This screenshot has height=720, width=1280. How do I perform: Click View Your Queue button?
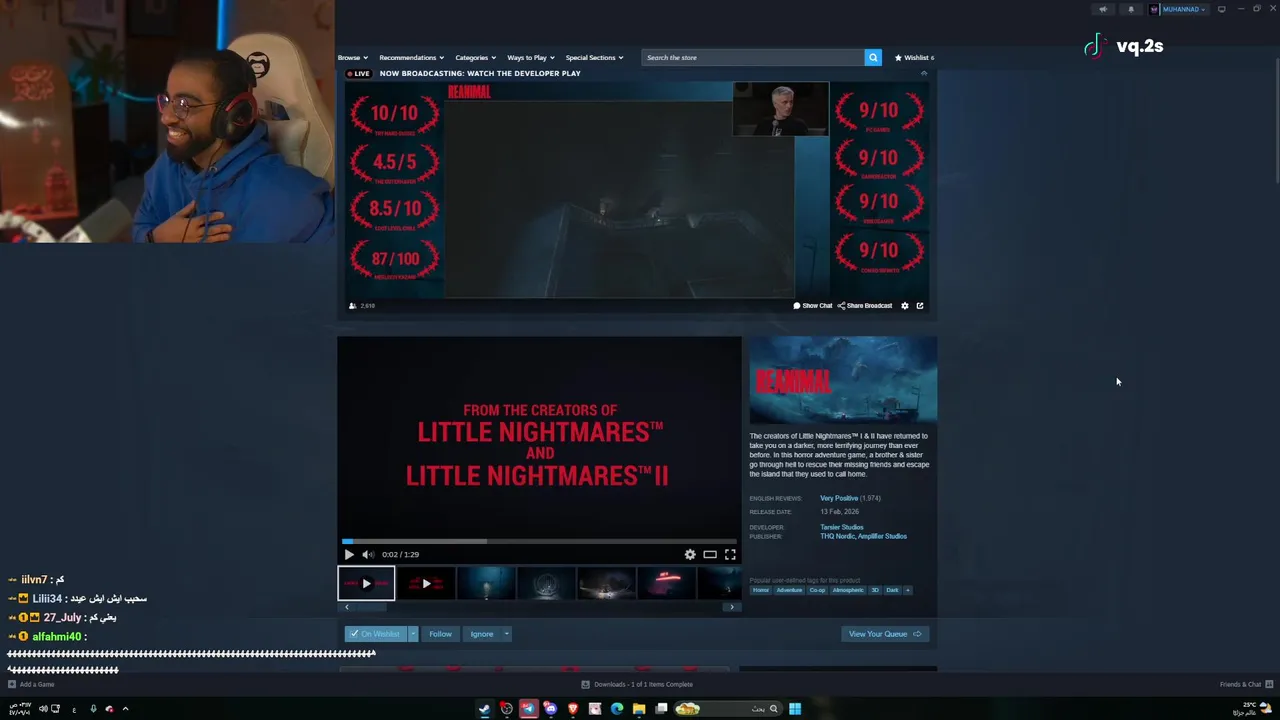[885, 634]
